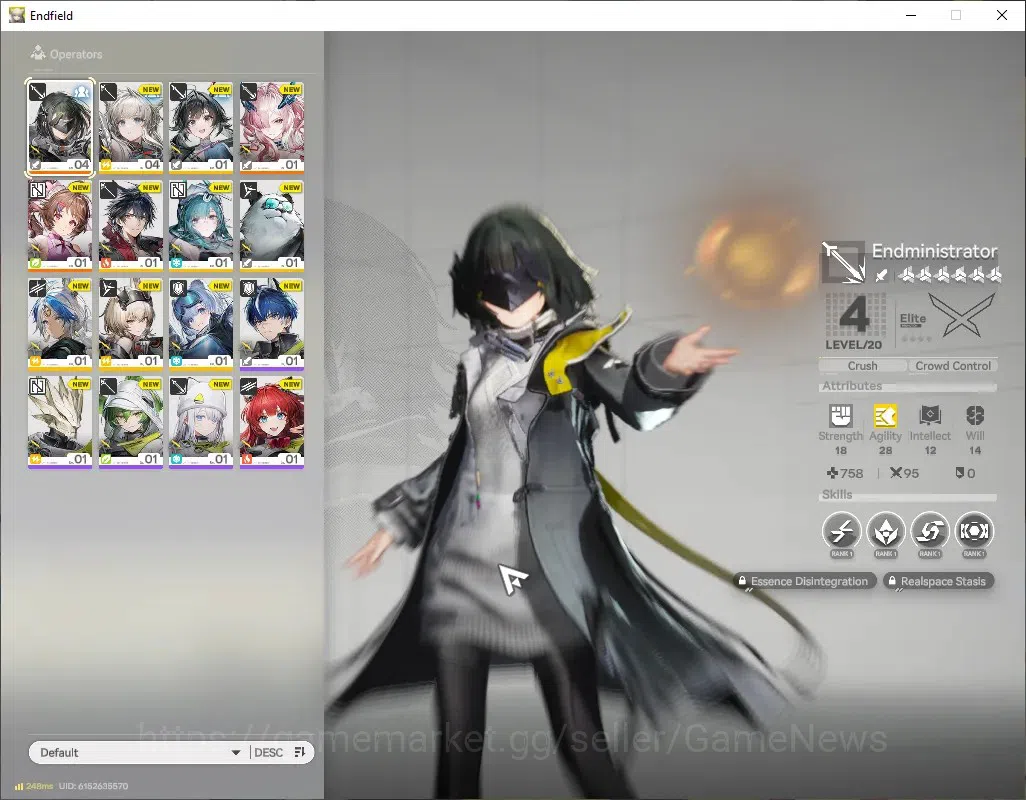1026x800 pixels.
Task: Select the teal-haired girl operator card
Action: (x=201, y=226)
